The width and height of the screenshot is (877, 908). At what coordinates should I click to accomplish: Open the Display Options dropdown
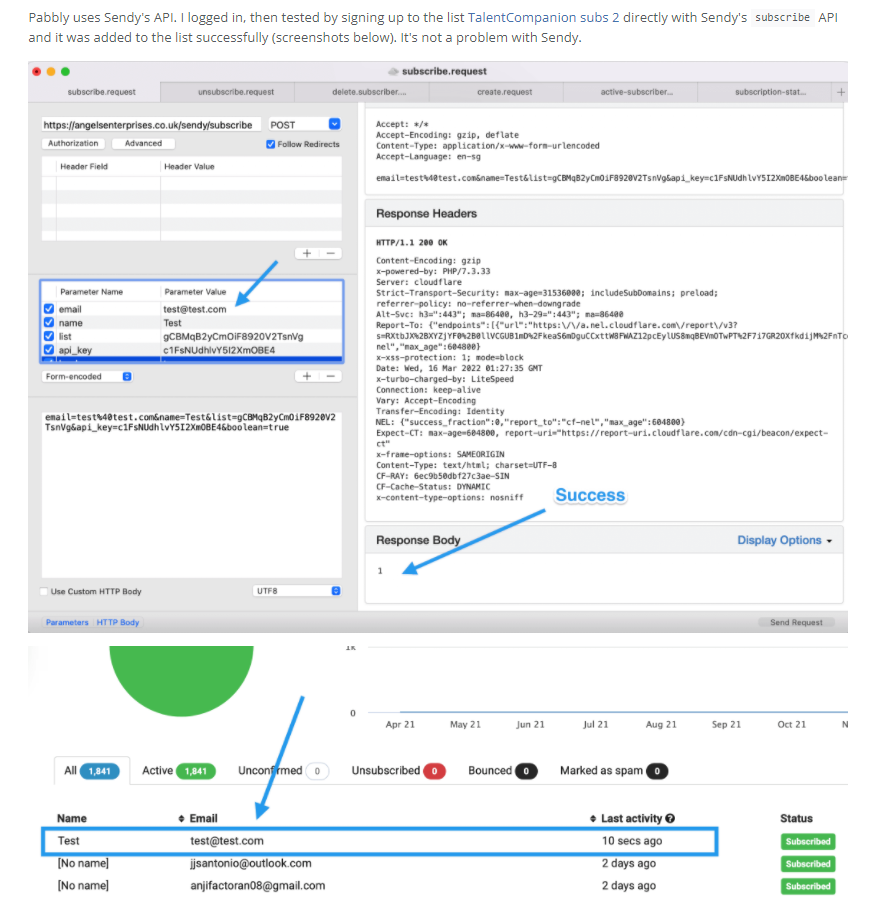coord(784,540)
